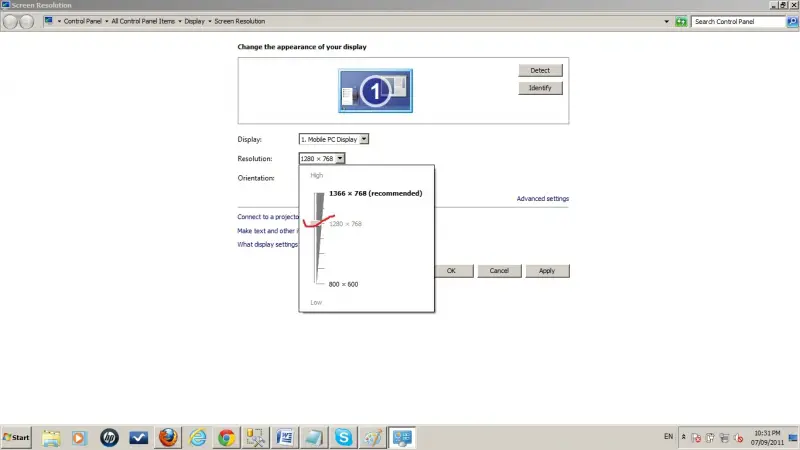Open the Advanced settings link
The image size is (800, 450).
pos(542,198)
